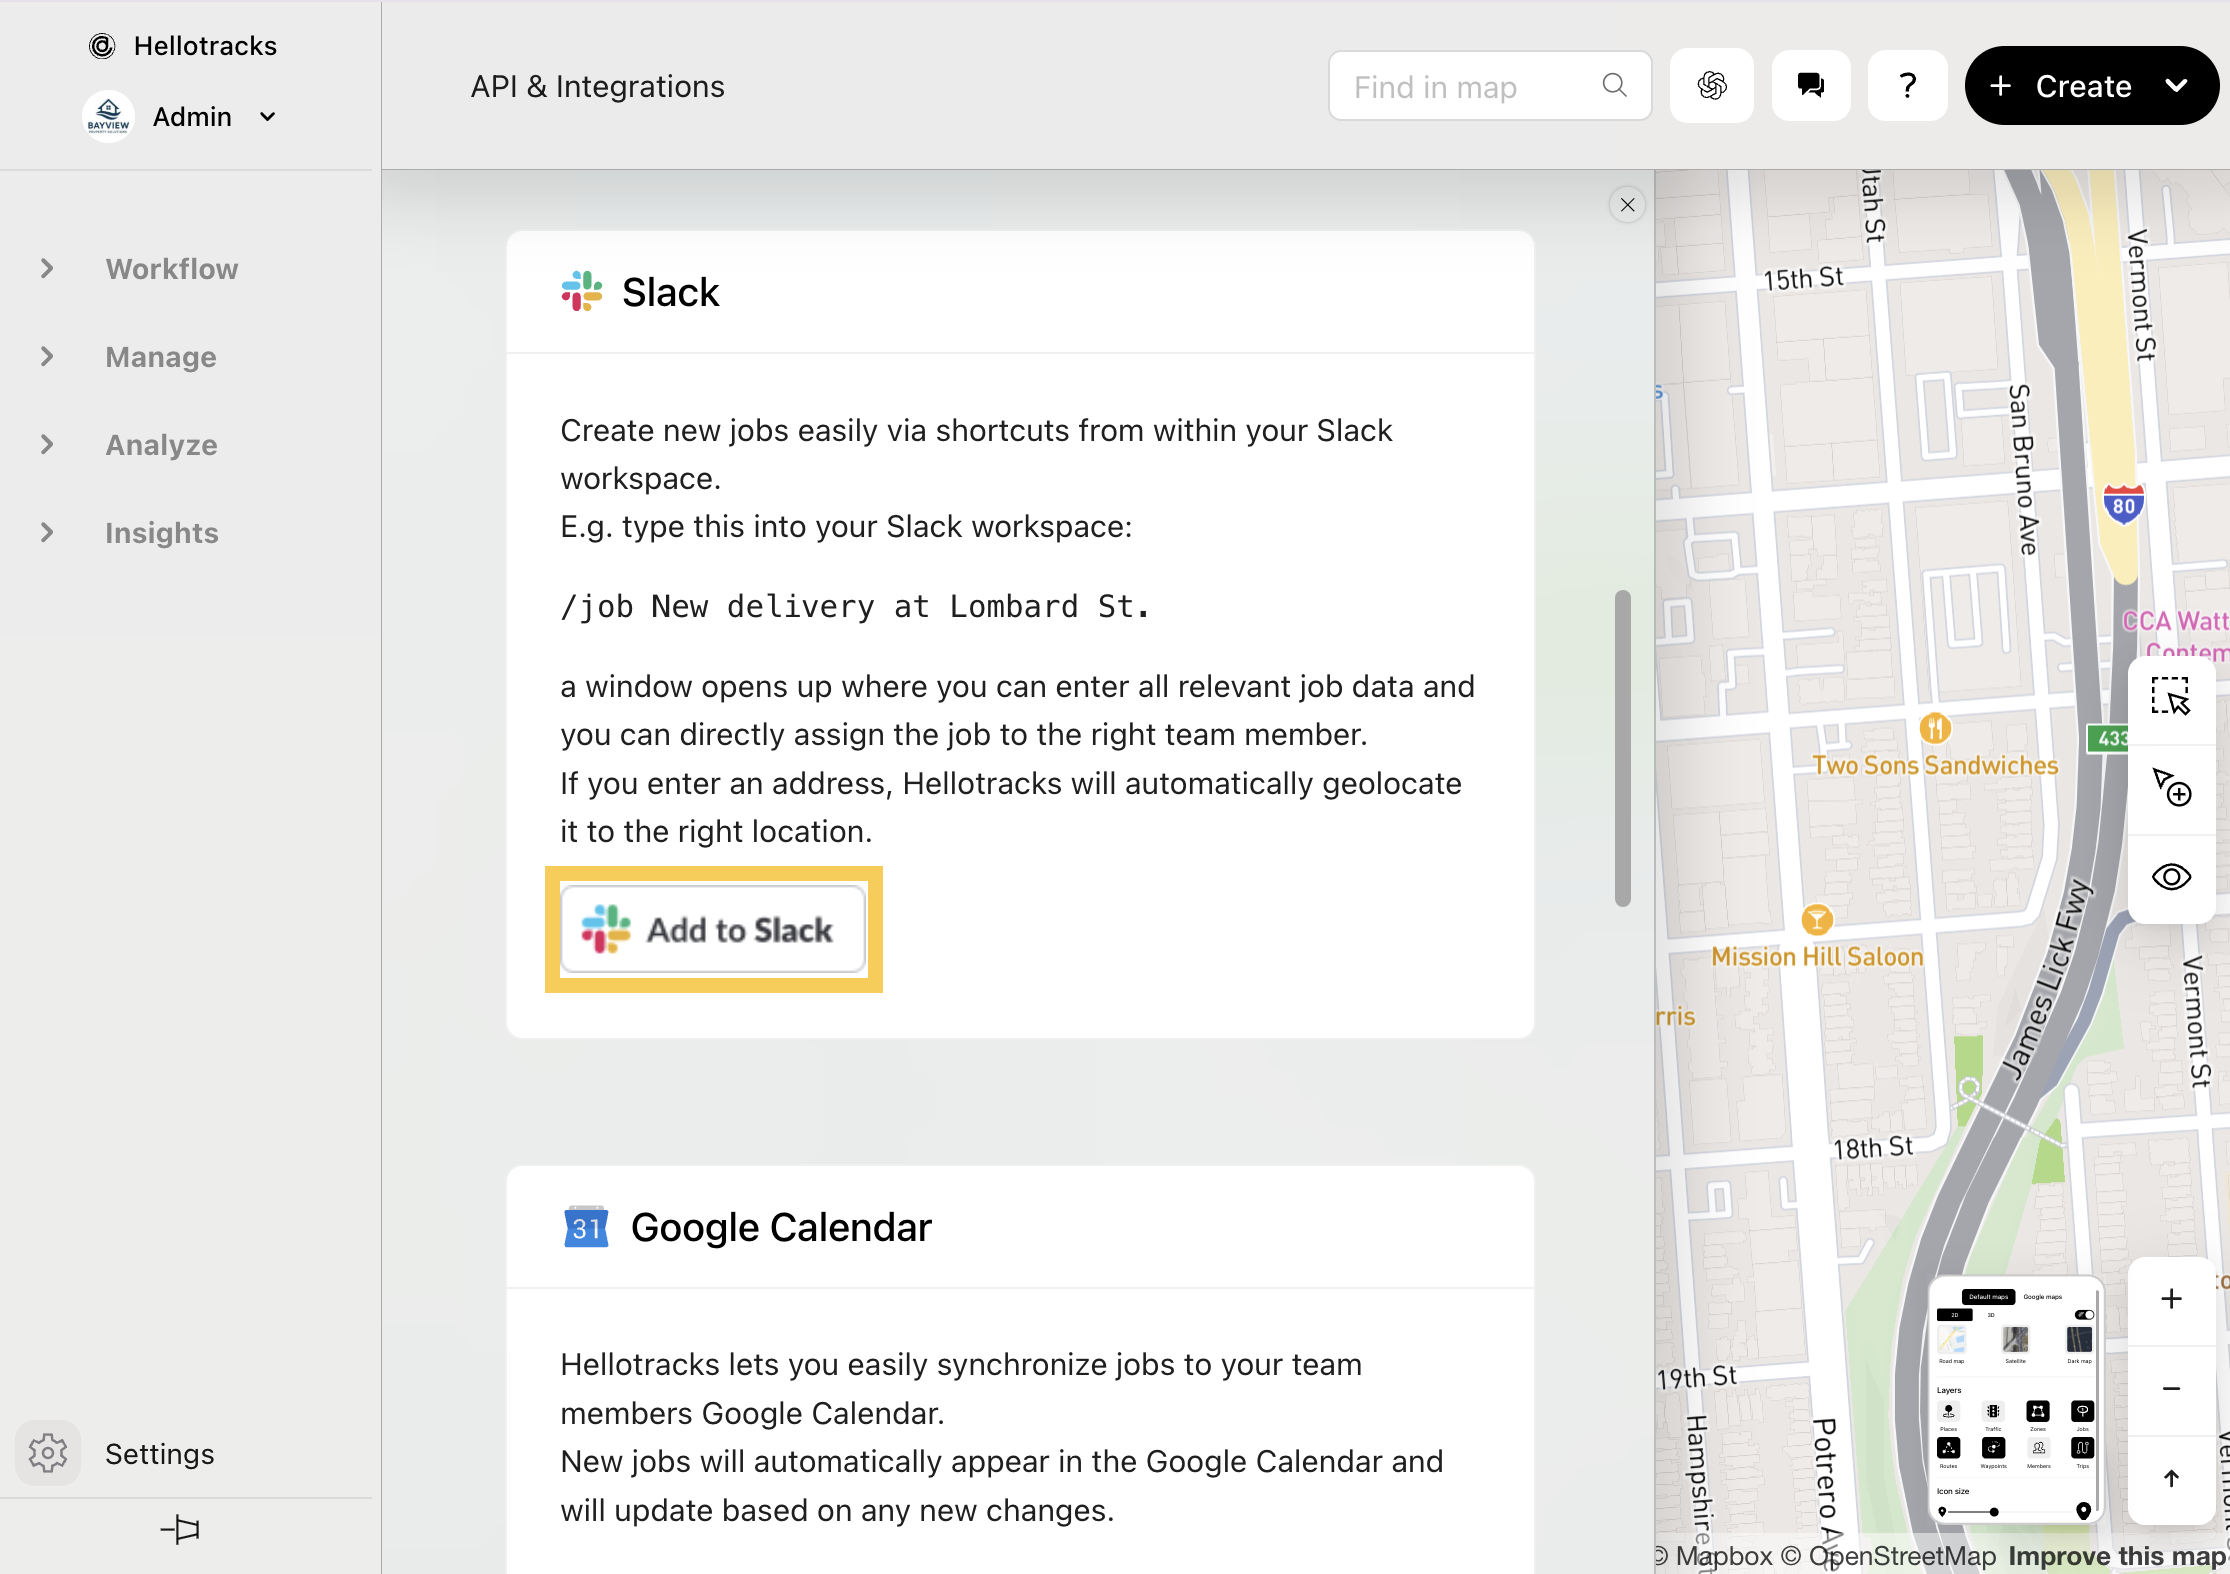Image resolution: width=2230 pixels, height=1574 pixels.
Task: Choose the Dark map thumbnail
Action: pos(2079,1339)
